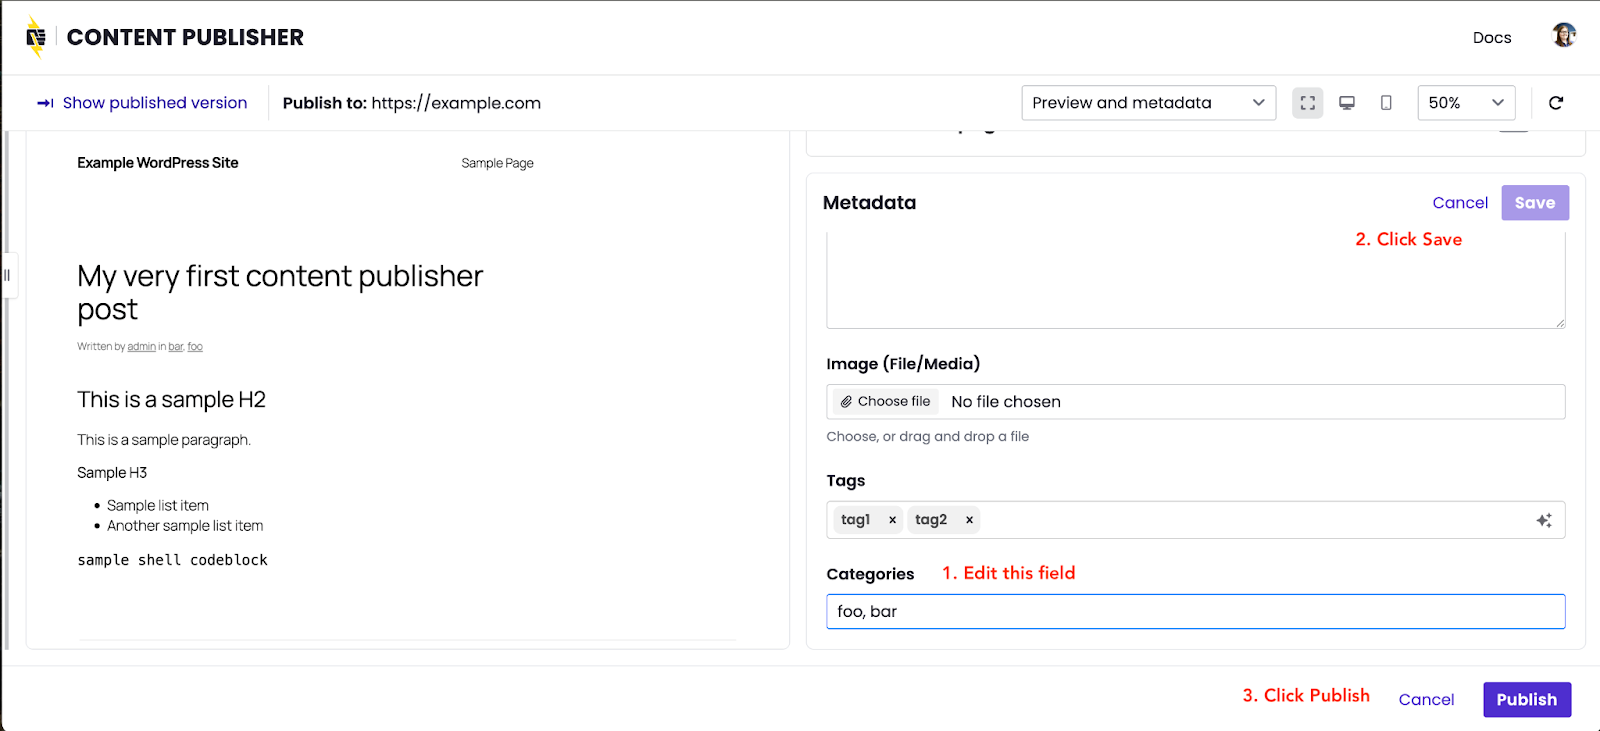
Task: Switch to mobile preview icon
Action: click(x=1386, y=103)
